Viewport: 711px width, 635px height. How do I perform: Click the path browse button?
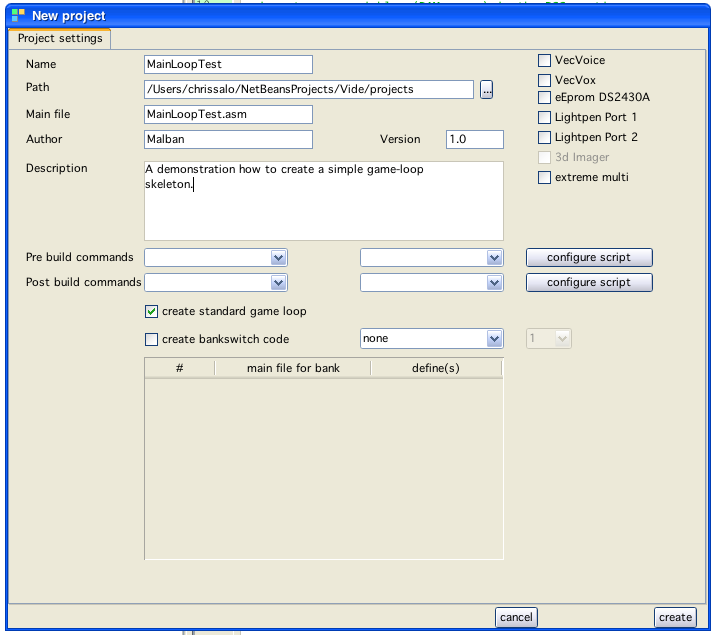coord(486,90)
